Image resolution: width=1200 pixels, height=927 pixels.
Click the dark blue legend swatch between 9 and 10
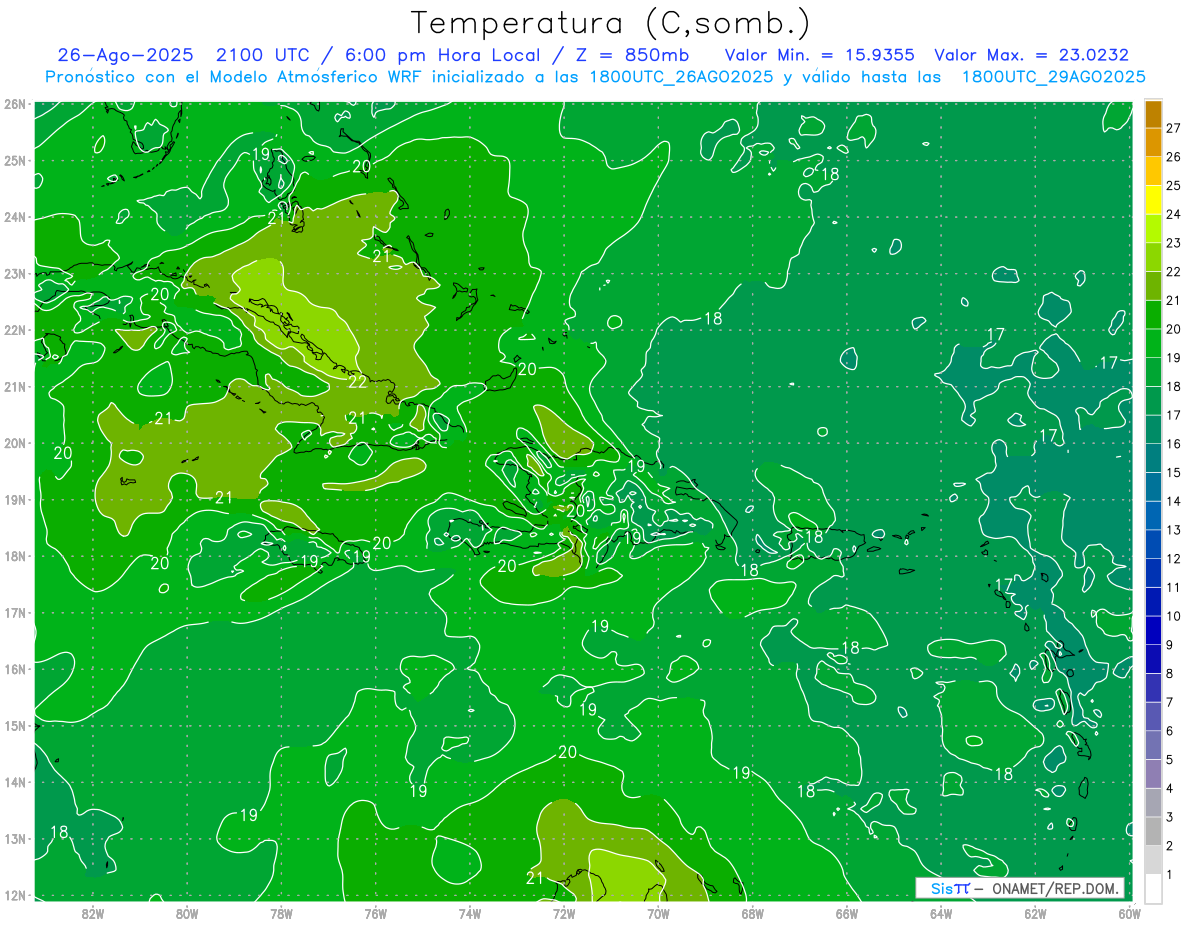pos(1153,630)
